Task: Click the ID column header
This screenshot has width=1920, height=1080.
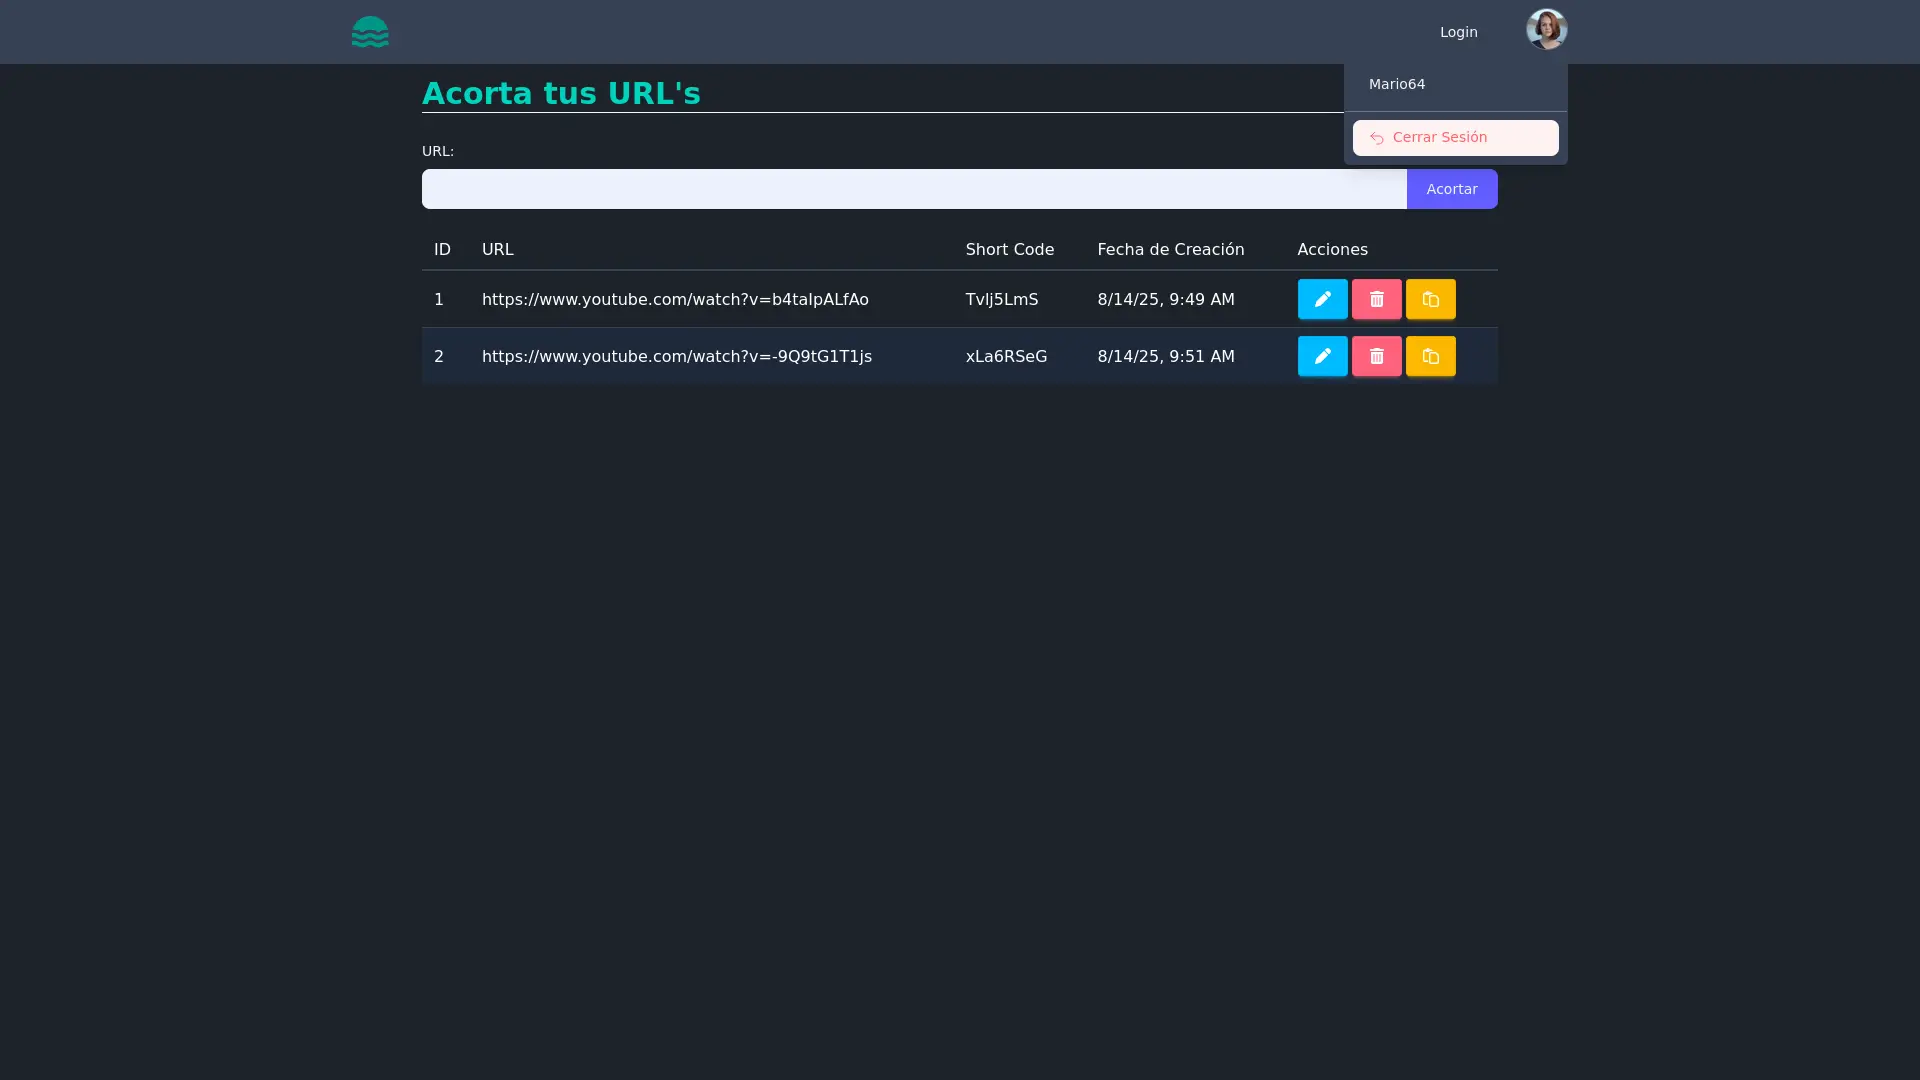Action: tap(442, 249)
